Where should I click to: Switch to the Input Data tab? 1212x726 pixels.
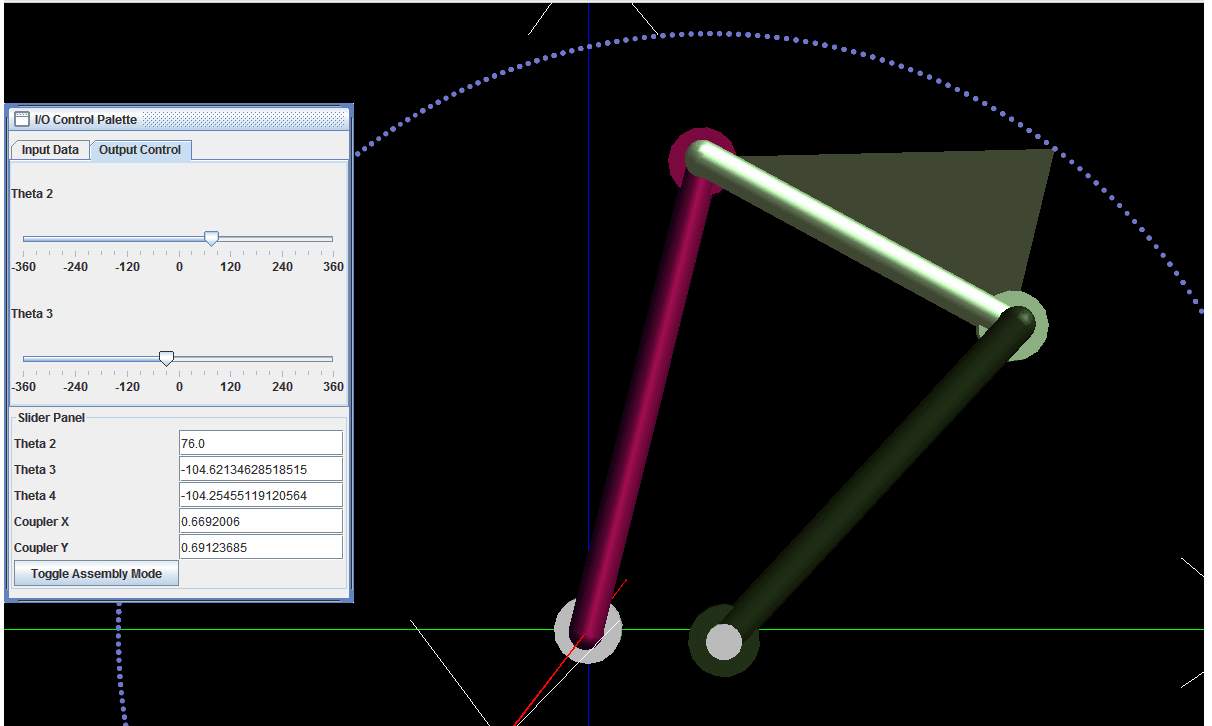pos(49,149)
